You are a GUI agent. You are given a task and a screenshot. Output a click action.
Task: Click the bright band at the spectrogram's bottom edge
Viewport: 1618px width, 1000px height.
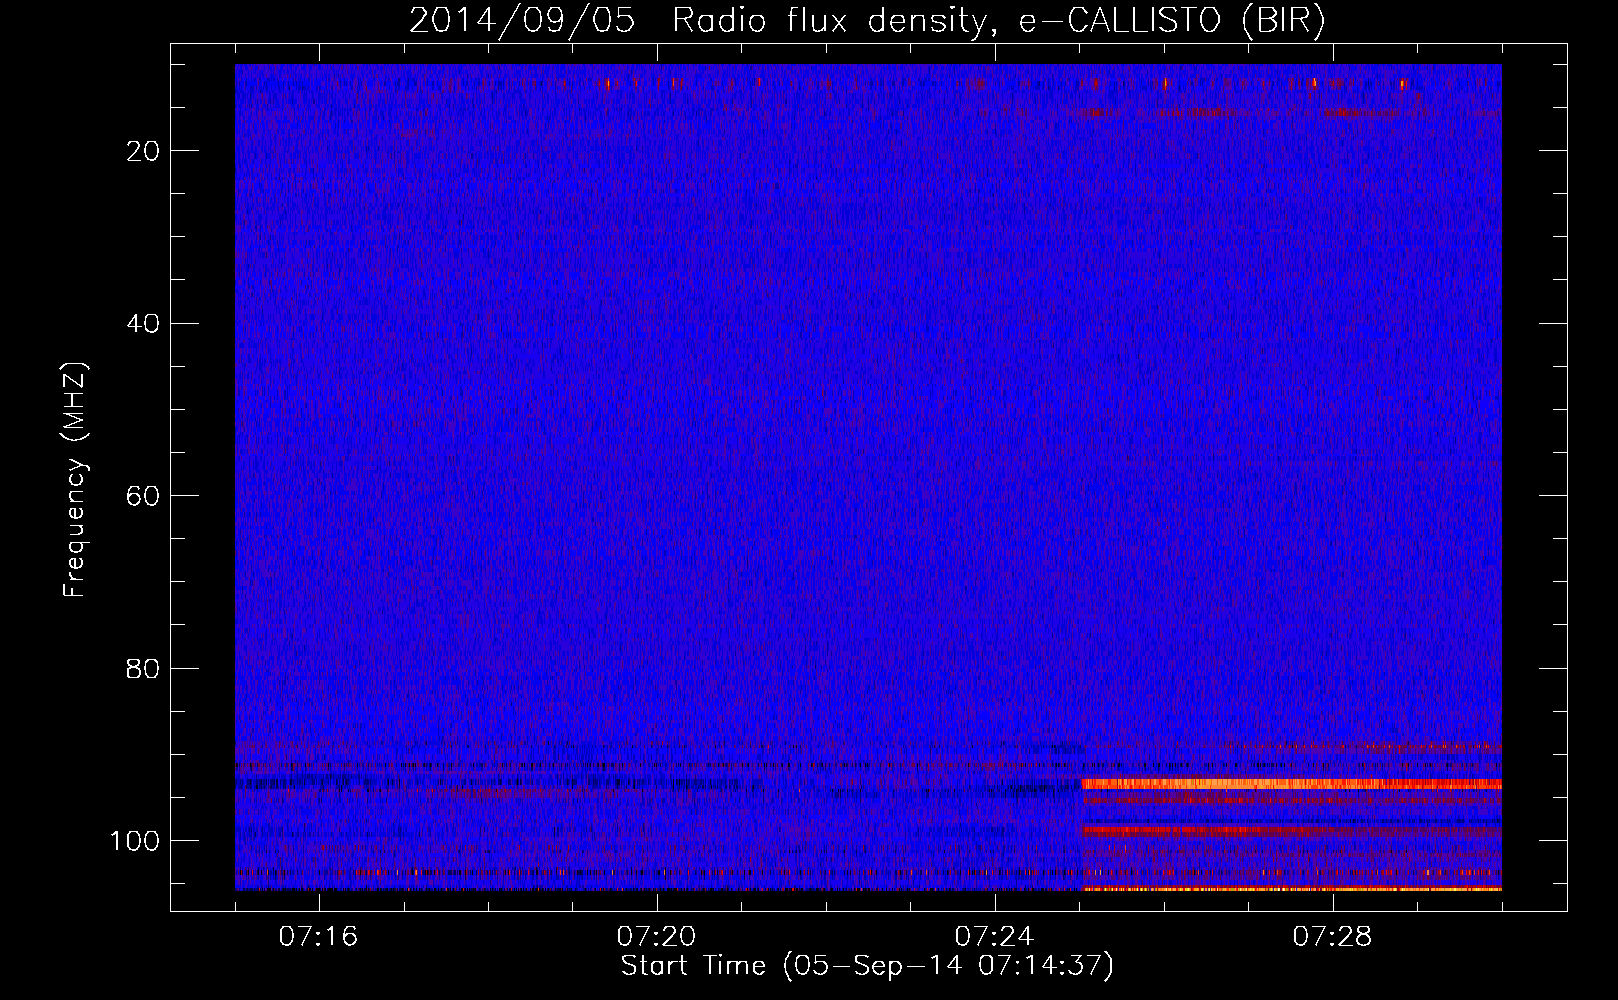pos(1291,888)
